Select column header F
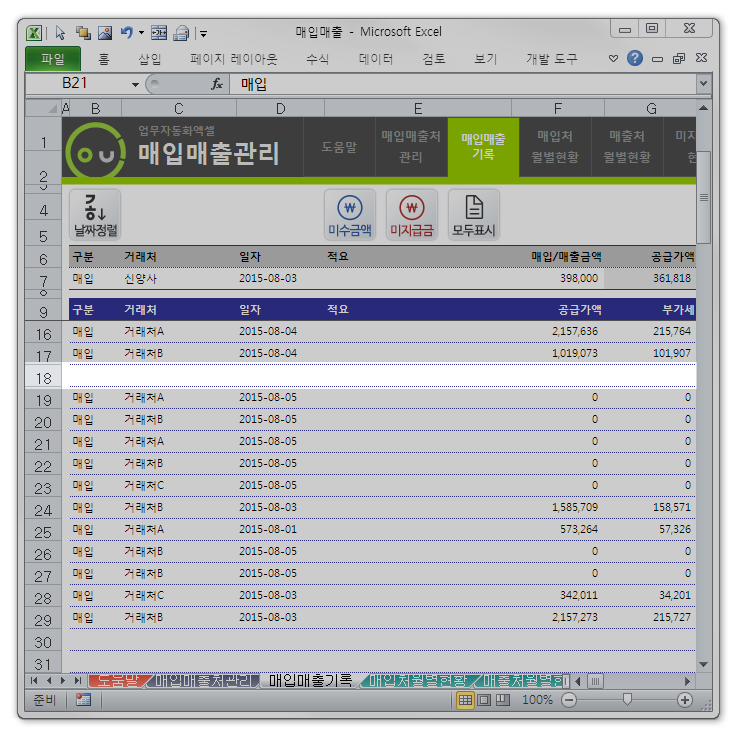The width and height of the screenshot is (740, 740). pyautogui.click(x=558, y=109)
